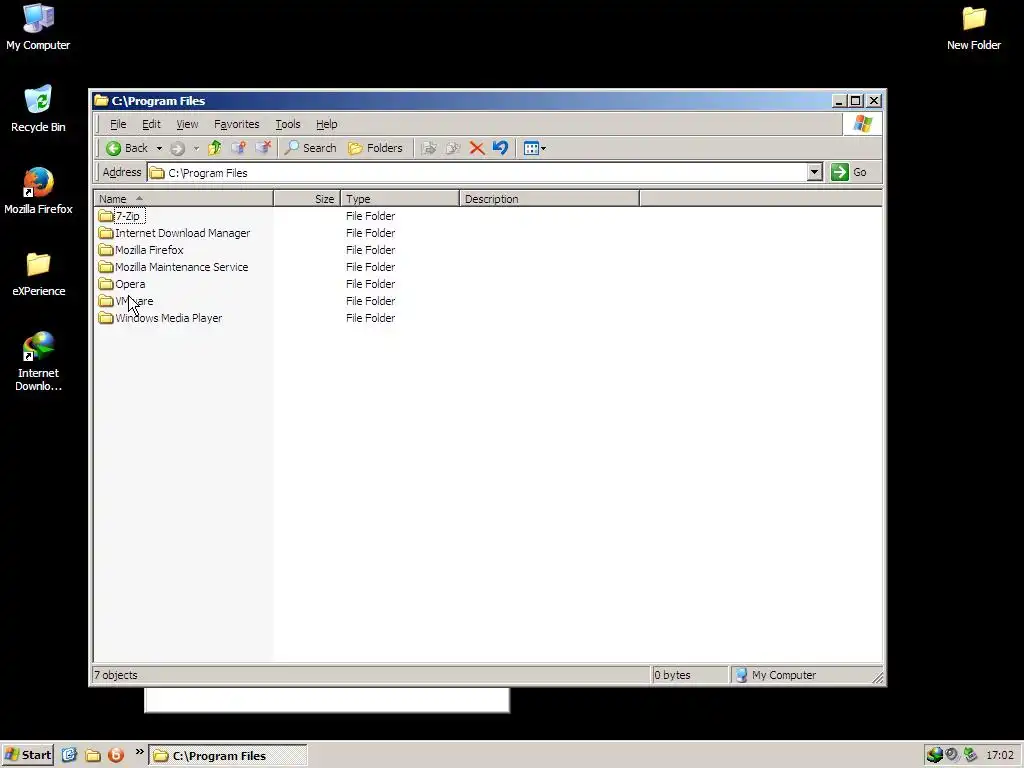Click the red Delete icon
This screenshot has width=1024, height=768.
(477, 148)
